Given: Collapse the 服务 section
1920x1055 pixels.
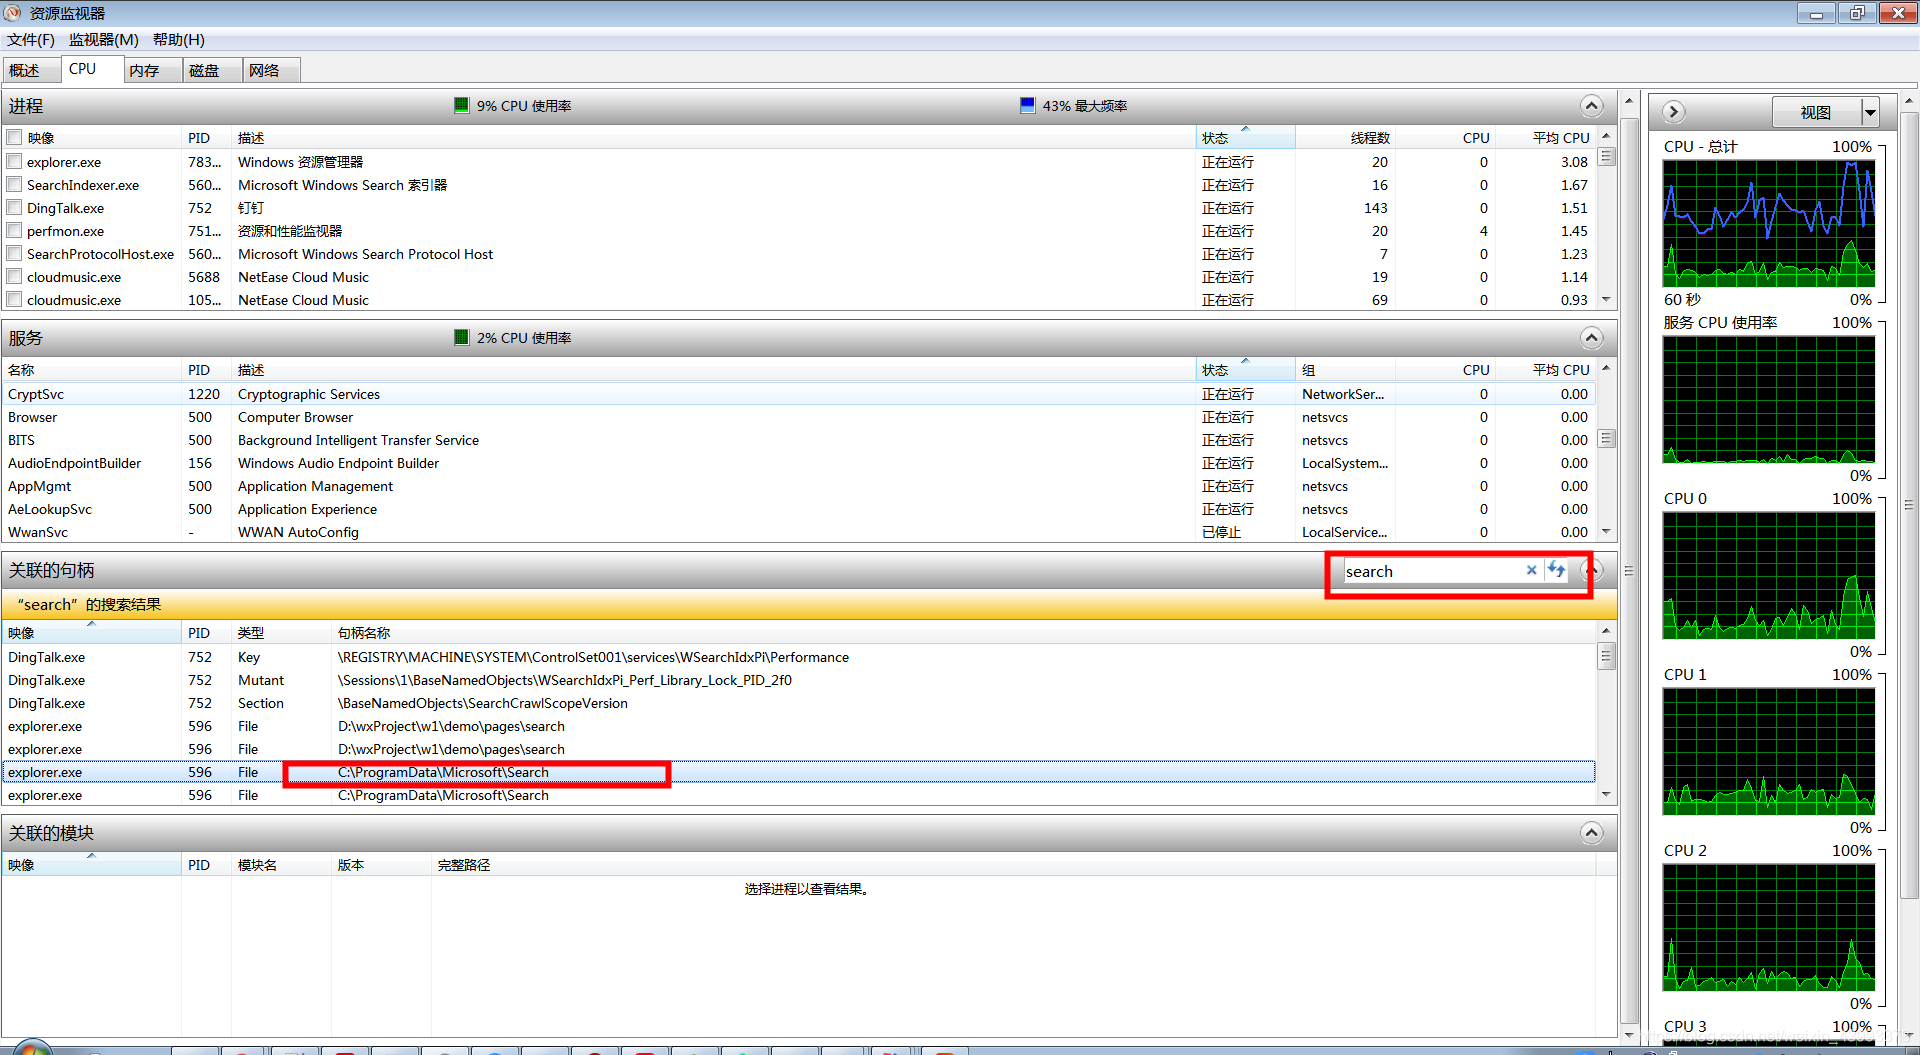Looking at the screenshot, I should pos(1592,337).
